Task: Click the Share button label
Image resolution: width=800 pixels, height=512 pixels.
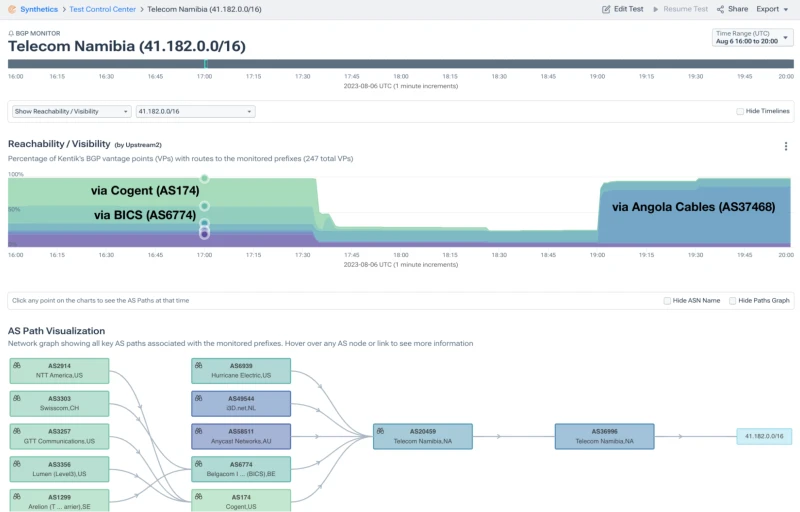Action: click(x=738, y=9)
